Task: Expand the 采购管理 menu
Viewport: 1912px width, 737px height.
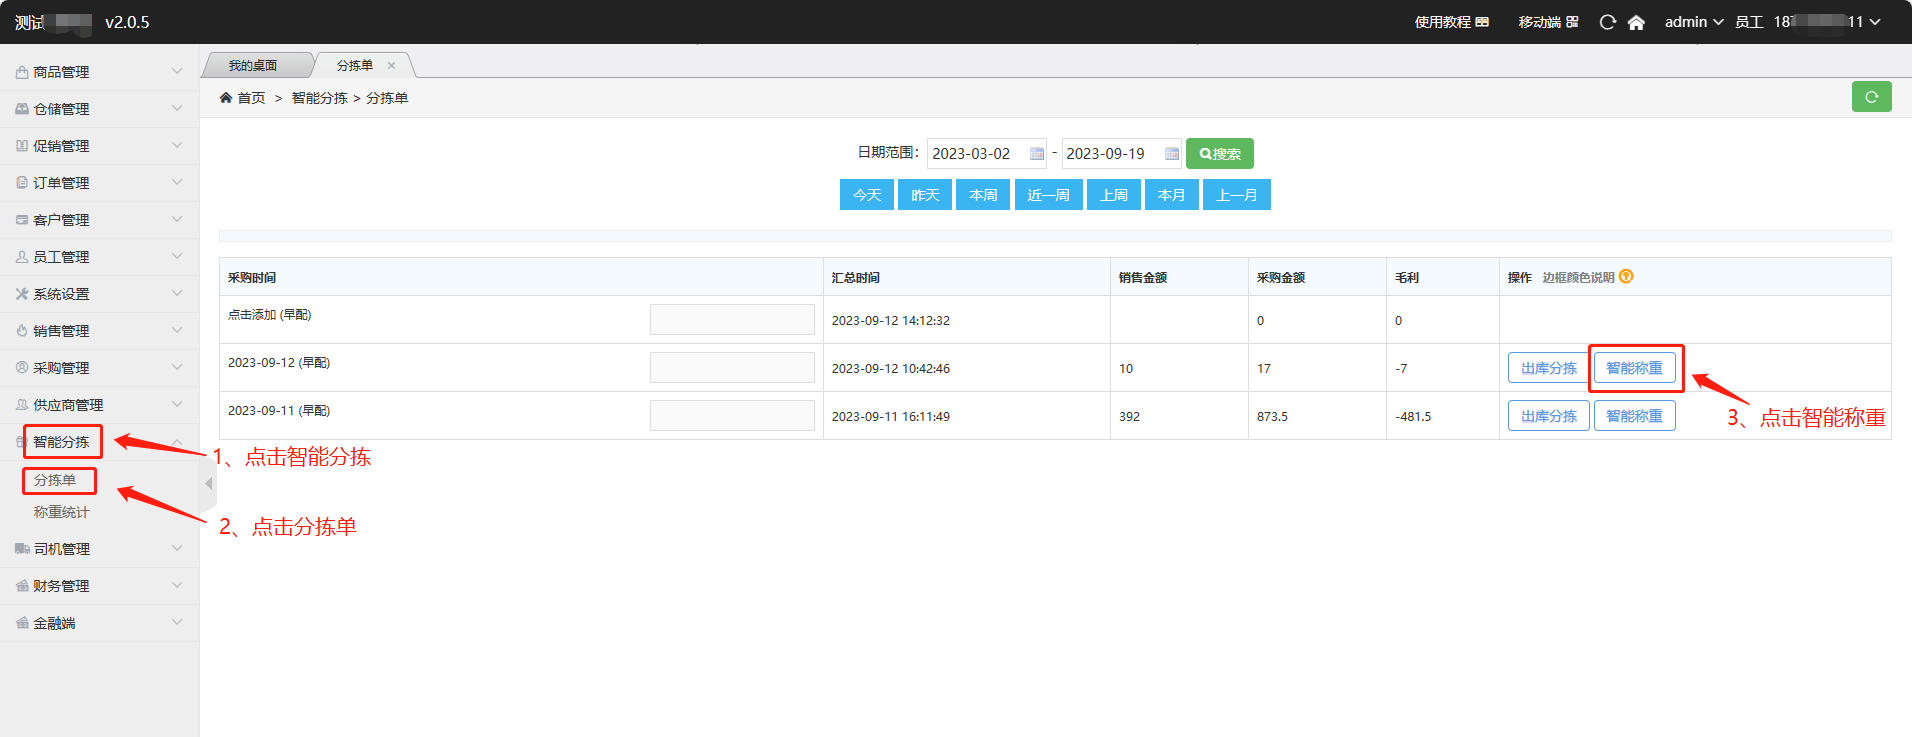Action: 98,368
